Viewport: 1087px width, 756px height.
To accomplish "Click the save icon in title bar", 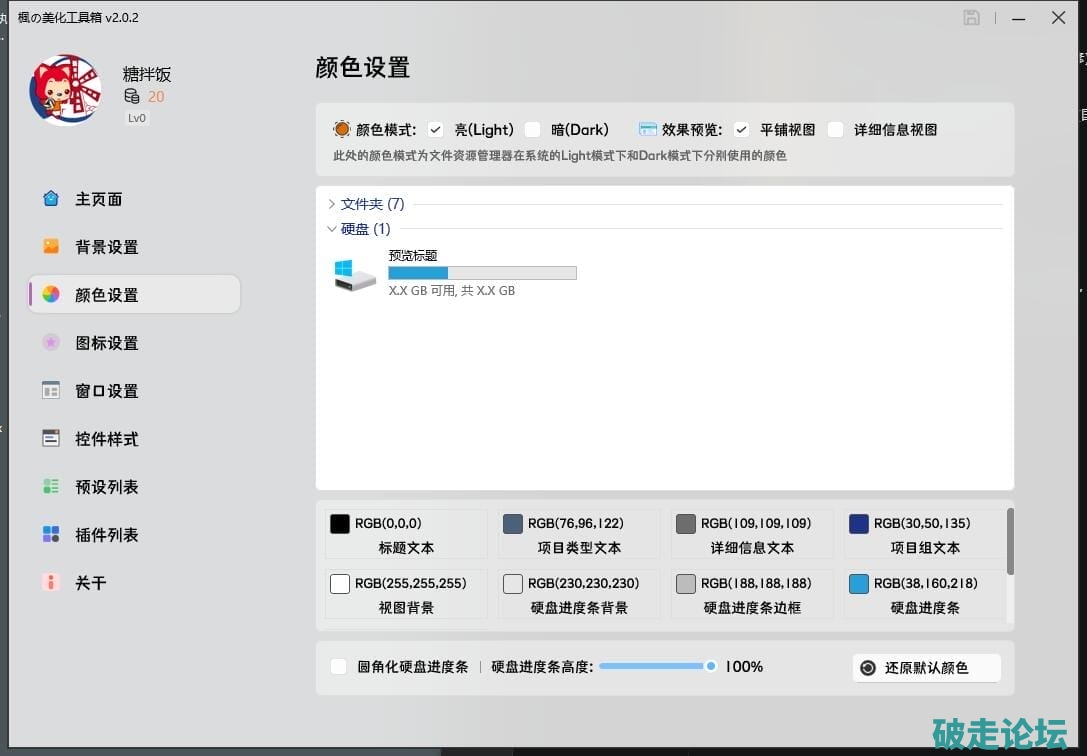I will point(971,18).
